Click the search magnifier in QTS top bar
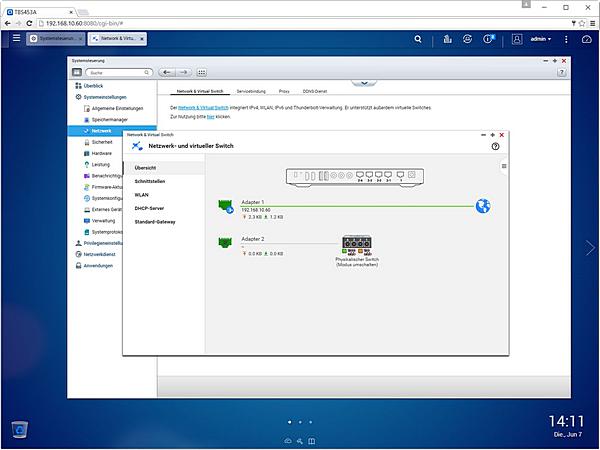Screen dimensions: 600x450 tap(418, 39)
